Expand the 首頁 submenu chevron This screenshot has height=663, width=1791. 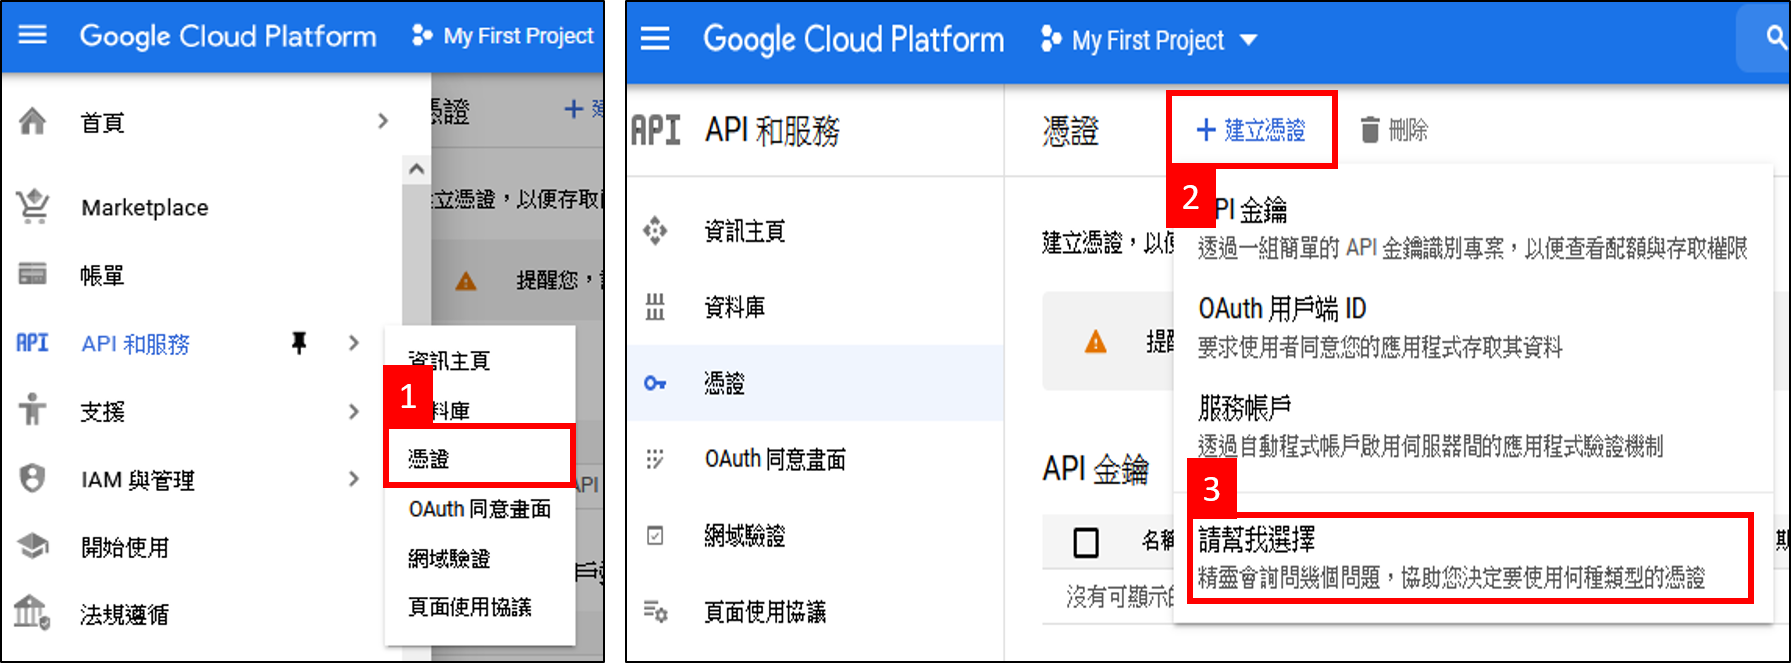(382, 122)
